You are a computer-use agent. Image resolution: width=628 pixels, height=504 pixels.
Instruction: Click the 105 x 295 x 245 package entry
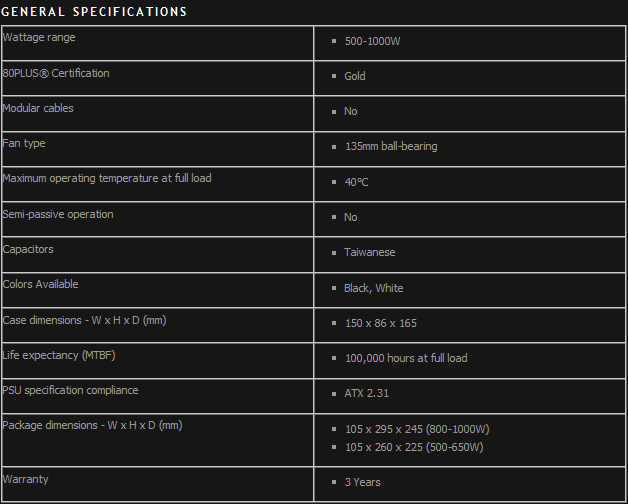417,429
